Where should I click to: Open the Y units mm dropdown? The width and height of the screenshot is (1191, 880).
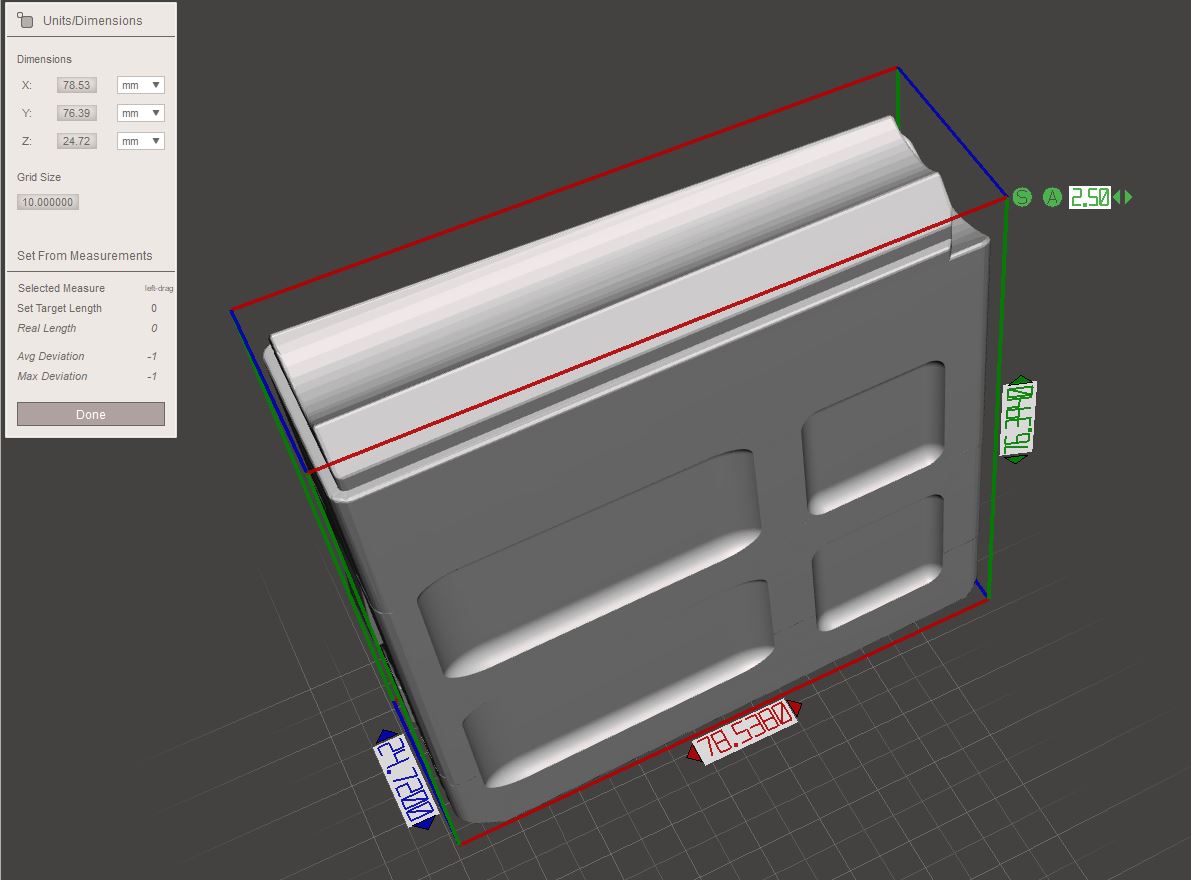click(139, 112)
